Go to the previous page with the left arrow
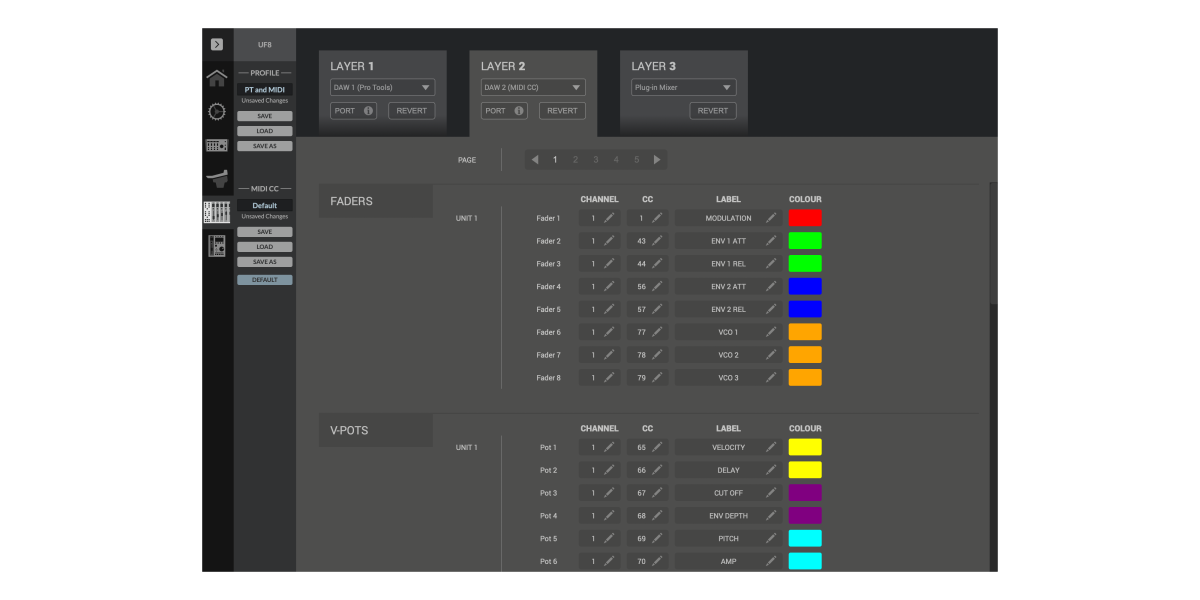 tap(535, 160)
